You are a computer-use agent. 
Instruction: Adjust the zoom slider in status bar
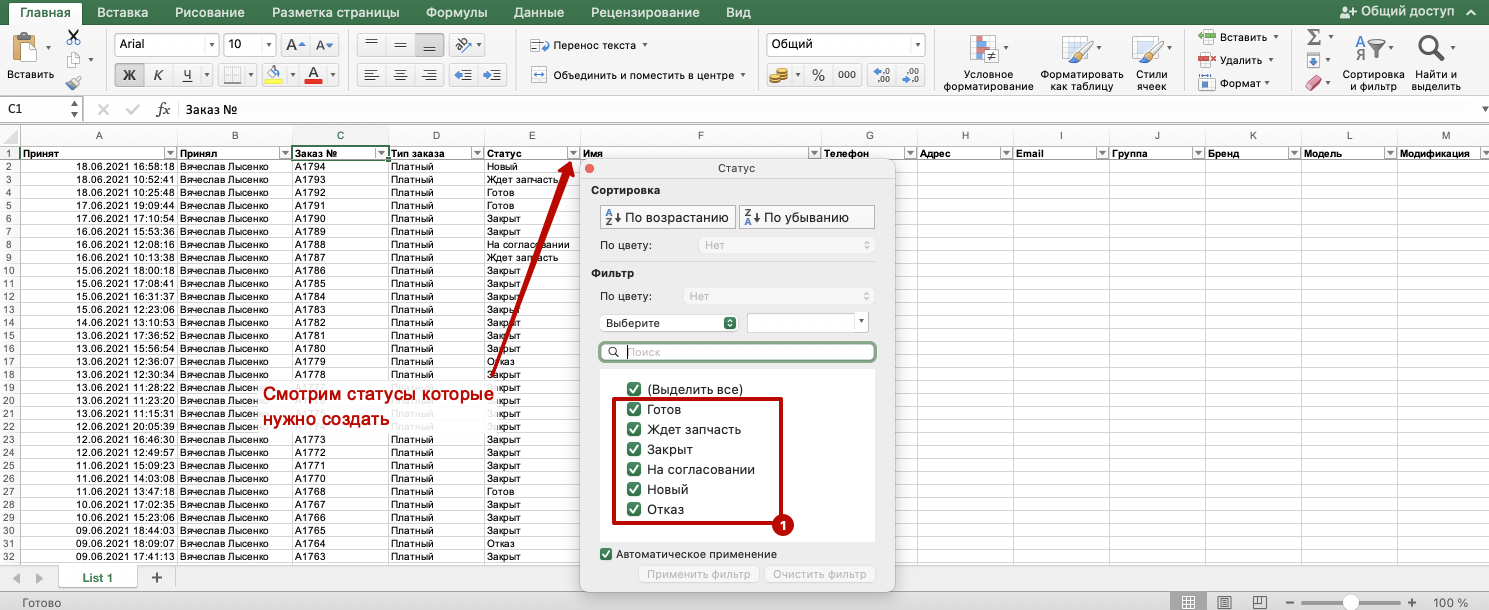click(1350, 602)
